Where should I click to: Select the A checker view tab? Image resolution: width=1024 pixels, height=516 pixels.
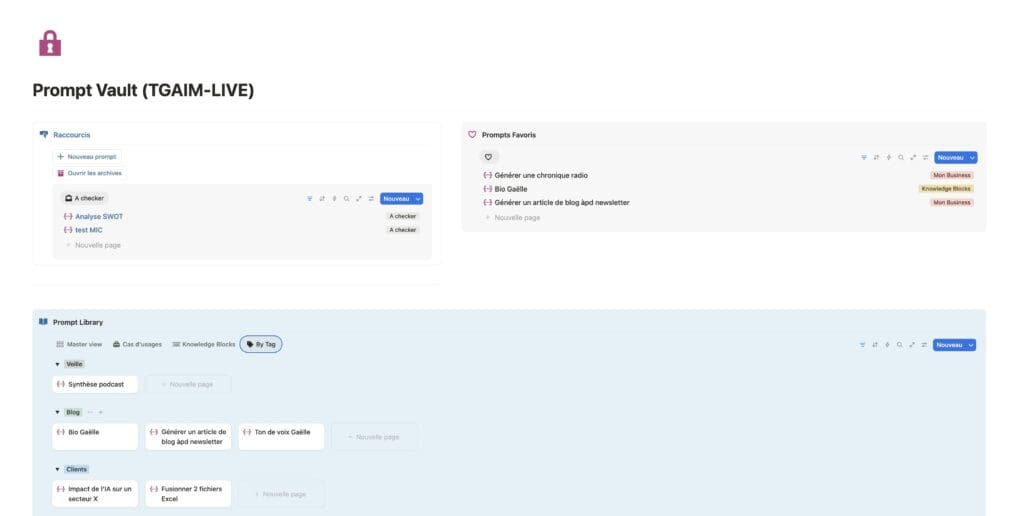point(85,198)
